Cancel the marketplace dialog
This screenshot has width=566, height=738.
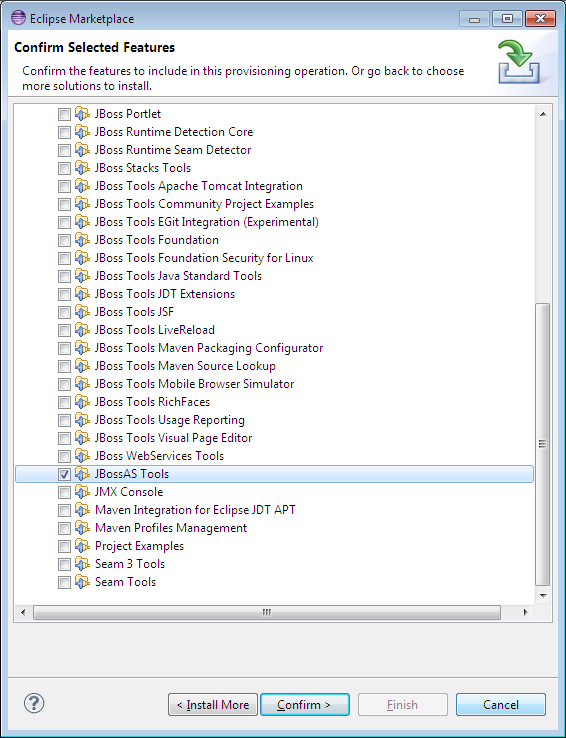click(x=501, y=705)
